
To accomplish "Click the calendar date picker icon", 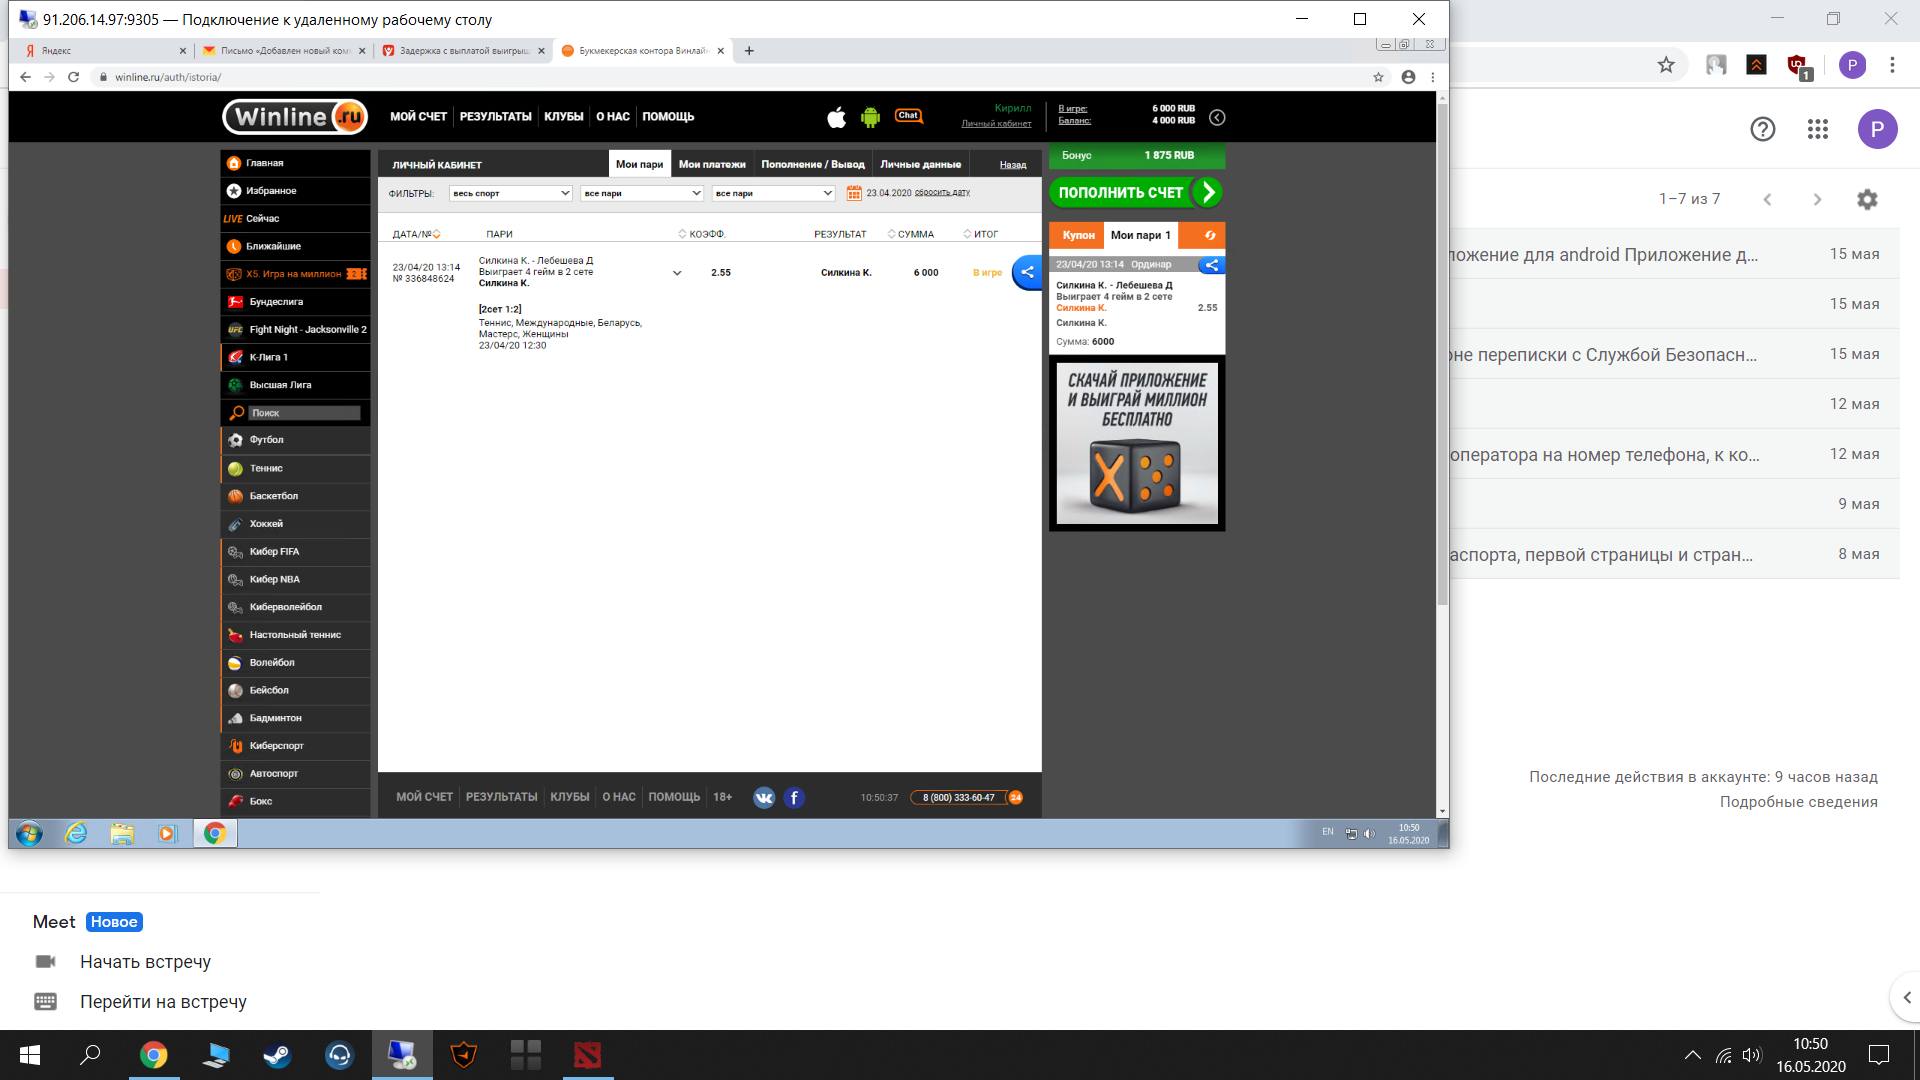I will click(854, 193).
